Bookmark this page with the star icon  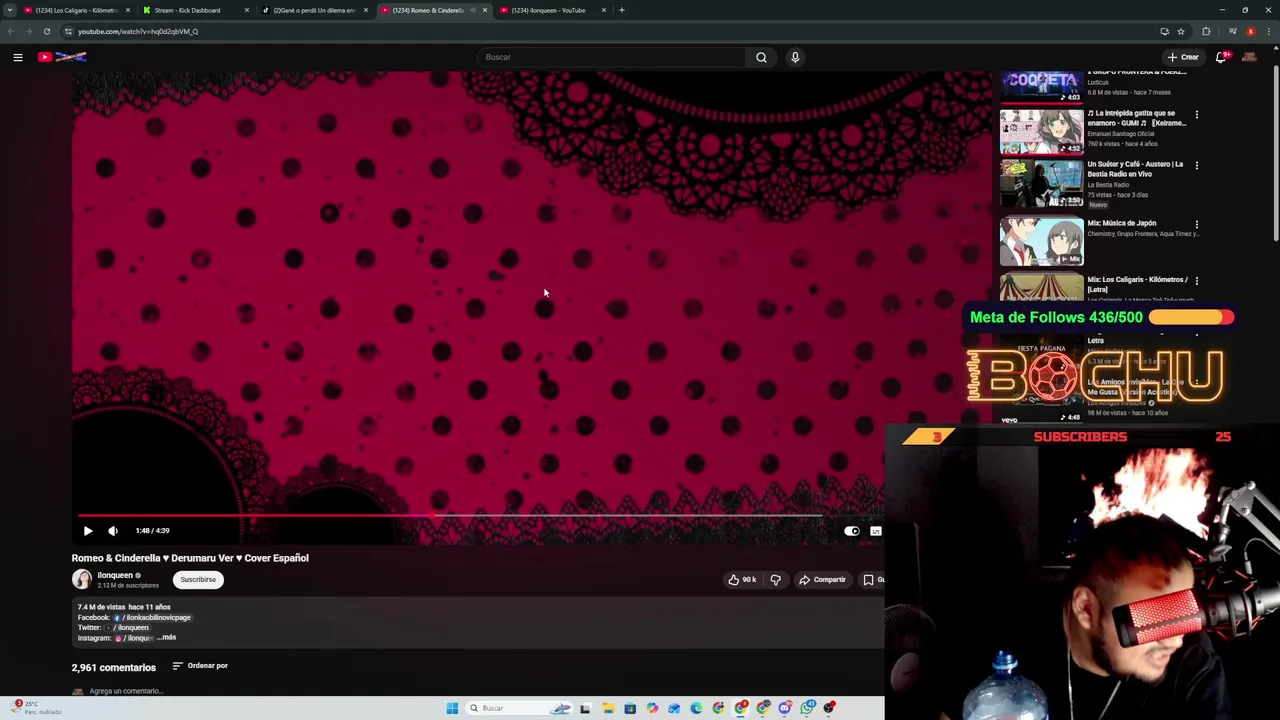(x=1181, y=31)
